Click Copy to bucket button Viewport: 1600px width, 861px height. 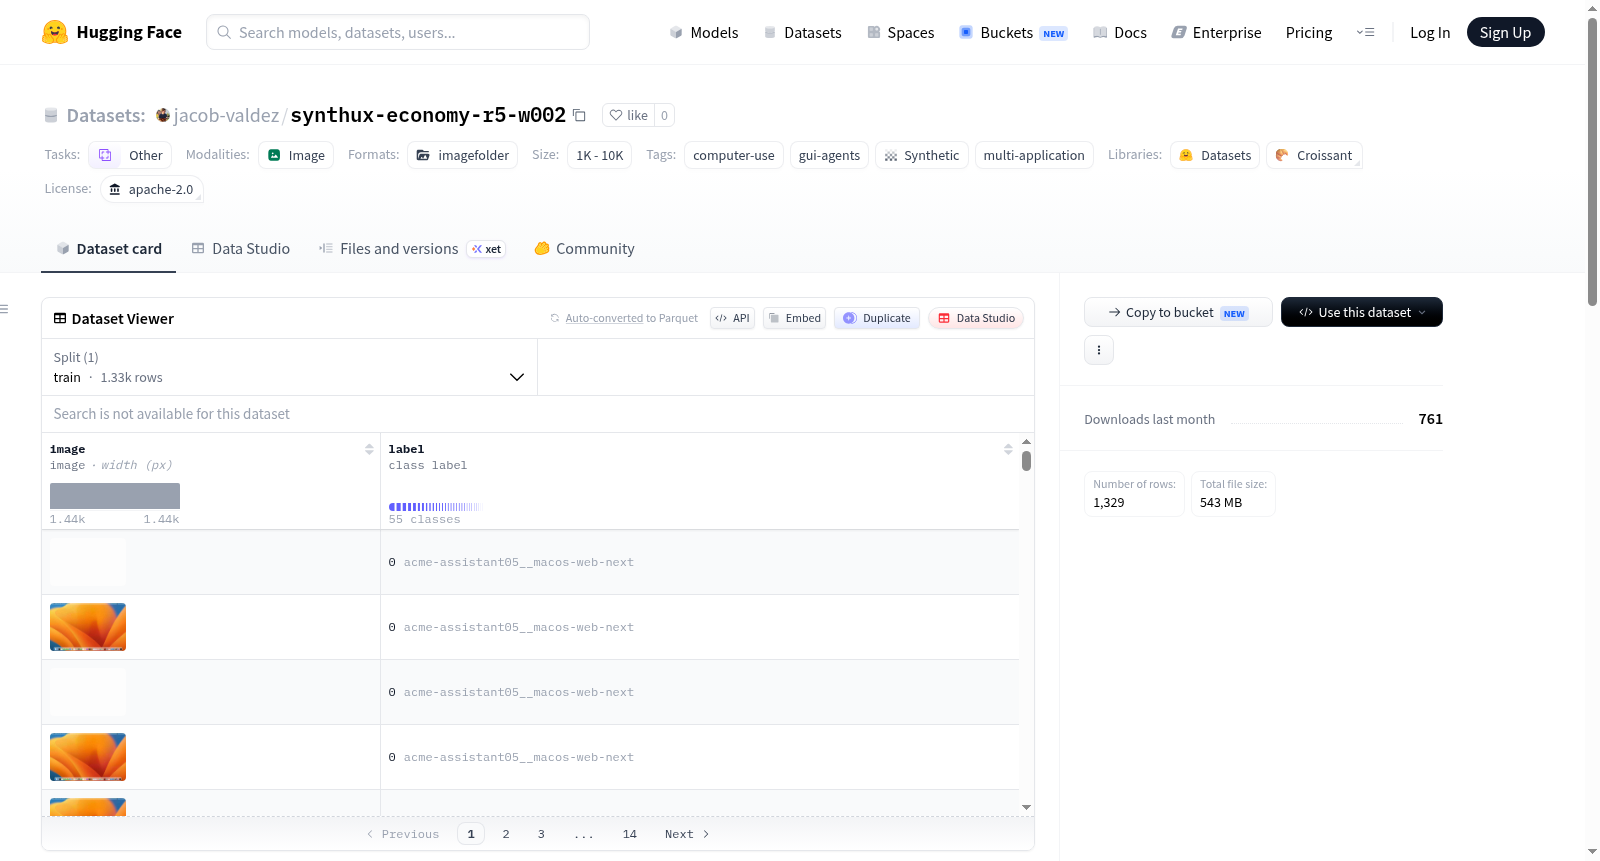[x=1178, y=312]
